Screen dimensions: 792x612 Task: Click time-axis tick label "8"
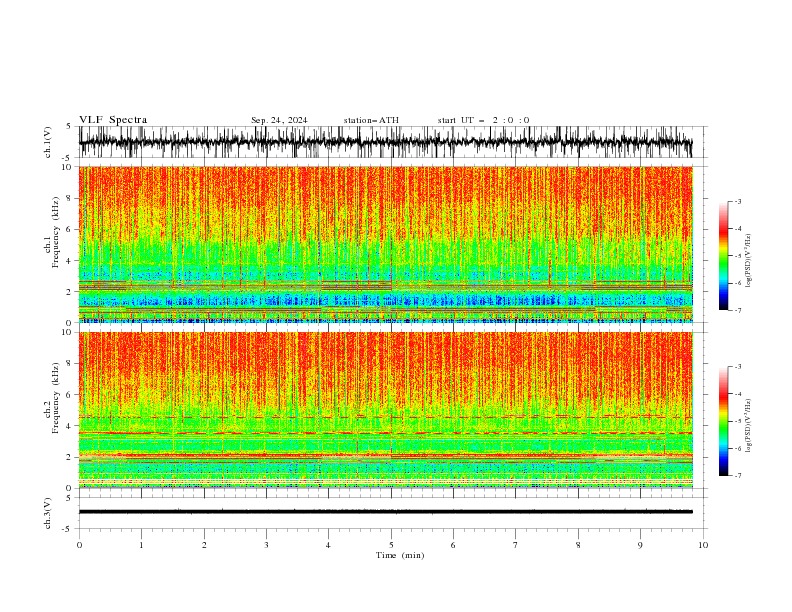tap(578, 545)
